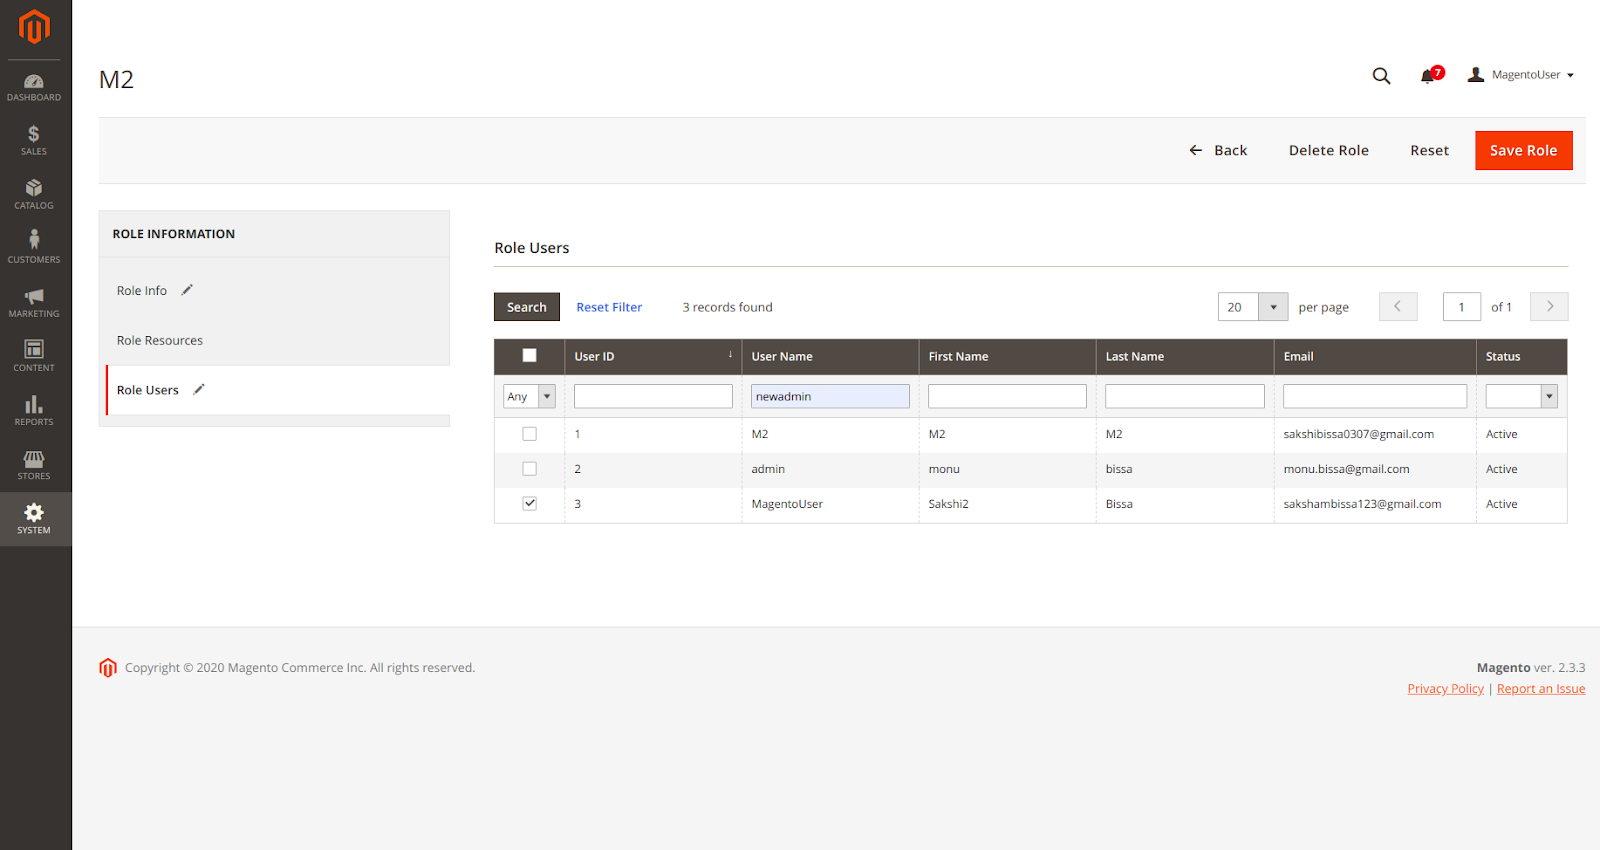
Task: Click the Back button
Action: [1218, 150]
